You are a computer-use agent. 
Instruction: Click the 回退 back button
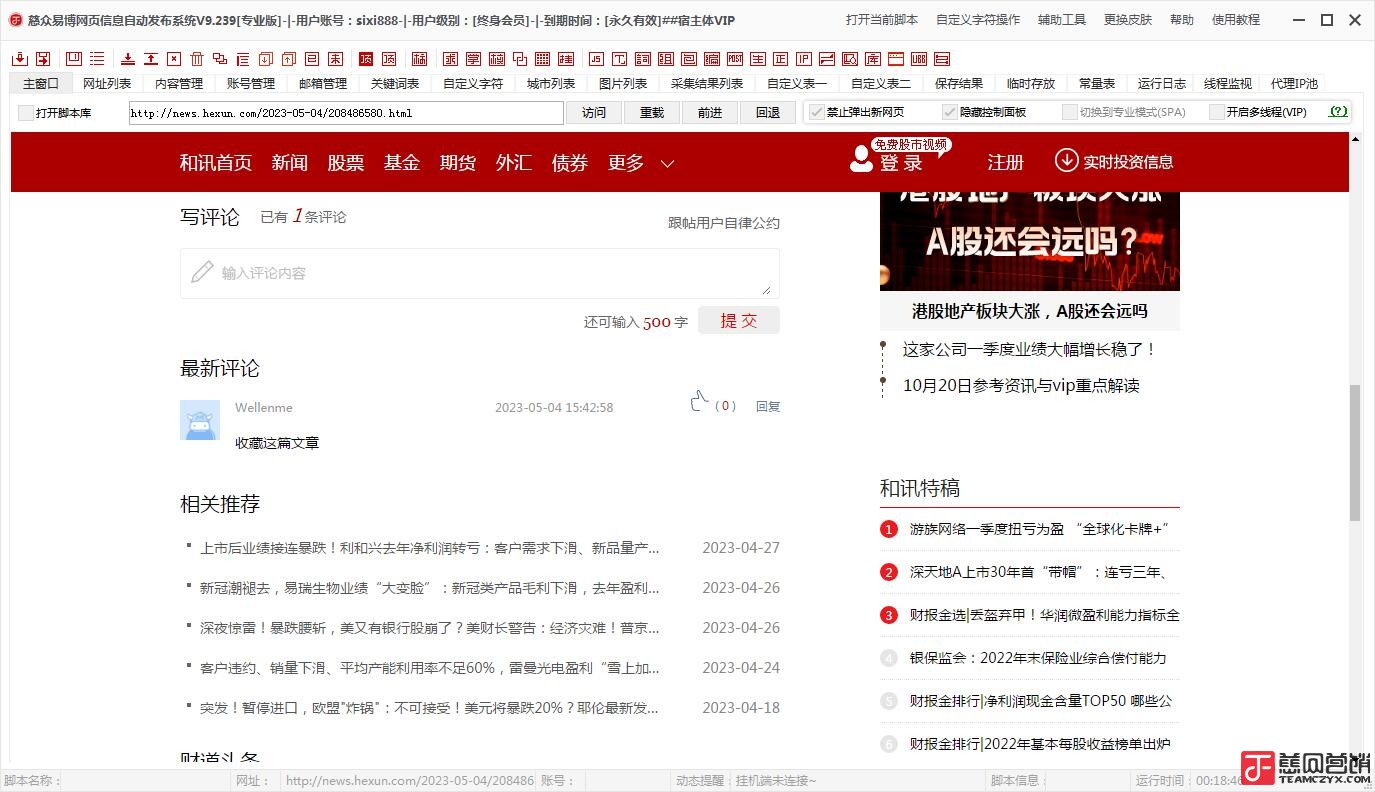pos(768,113)
